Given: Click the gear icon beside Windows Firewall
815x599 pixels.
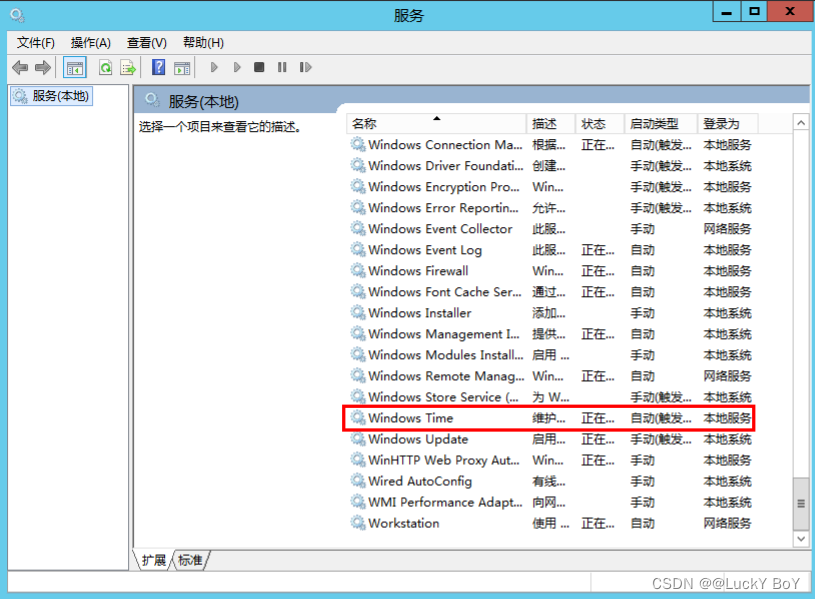Looking at the screenshot, I should point(358,270).
